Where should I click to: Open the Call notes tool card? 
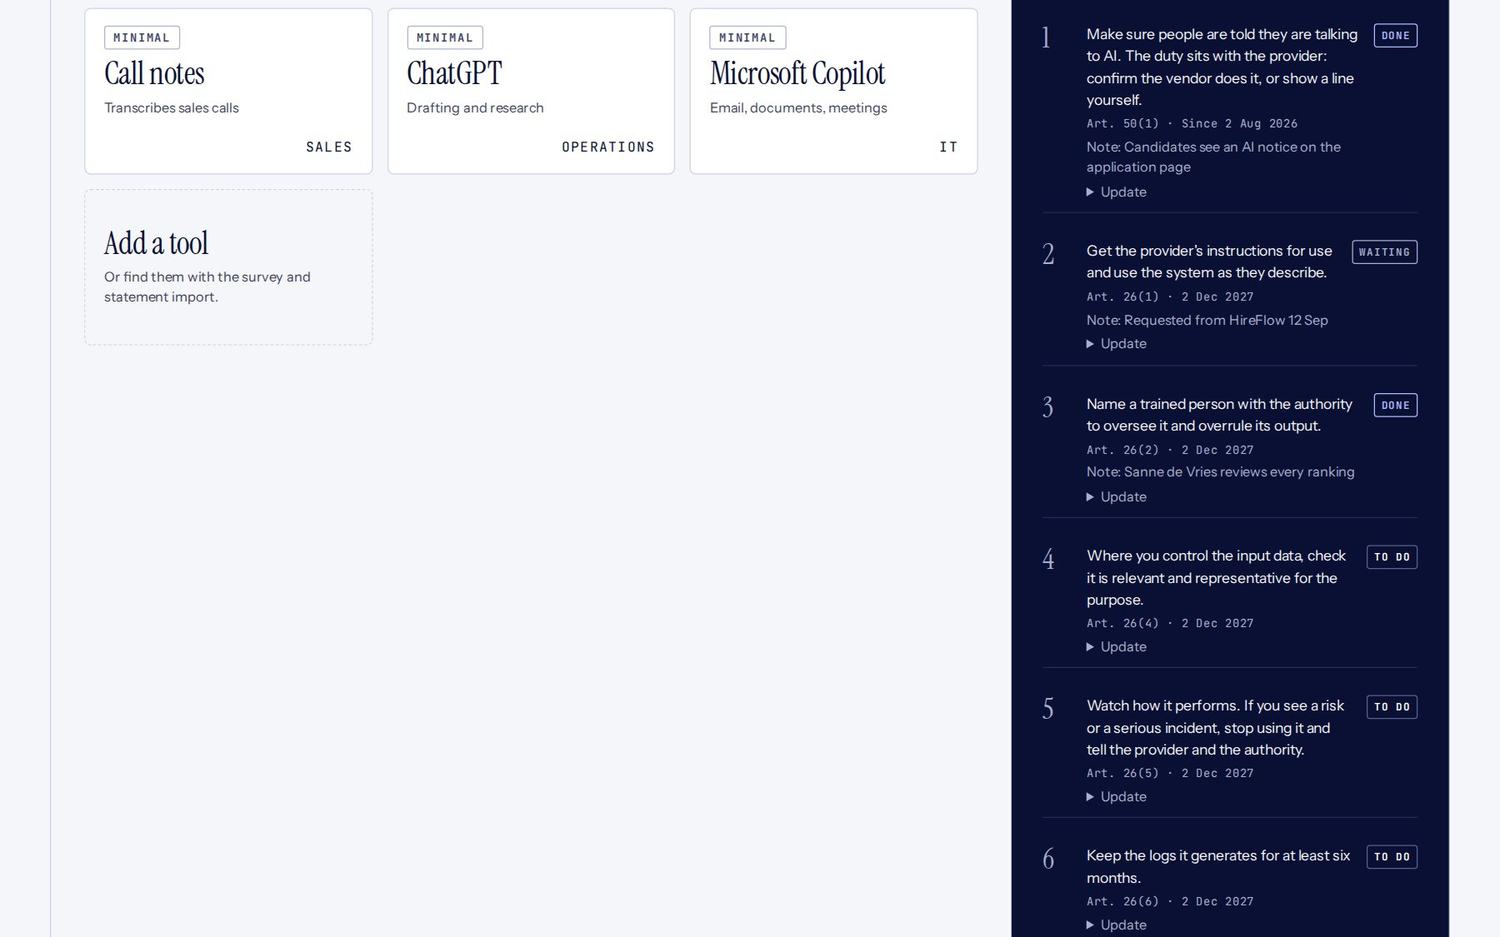pyautogui.click(x=229, y=91)
